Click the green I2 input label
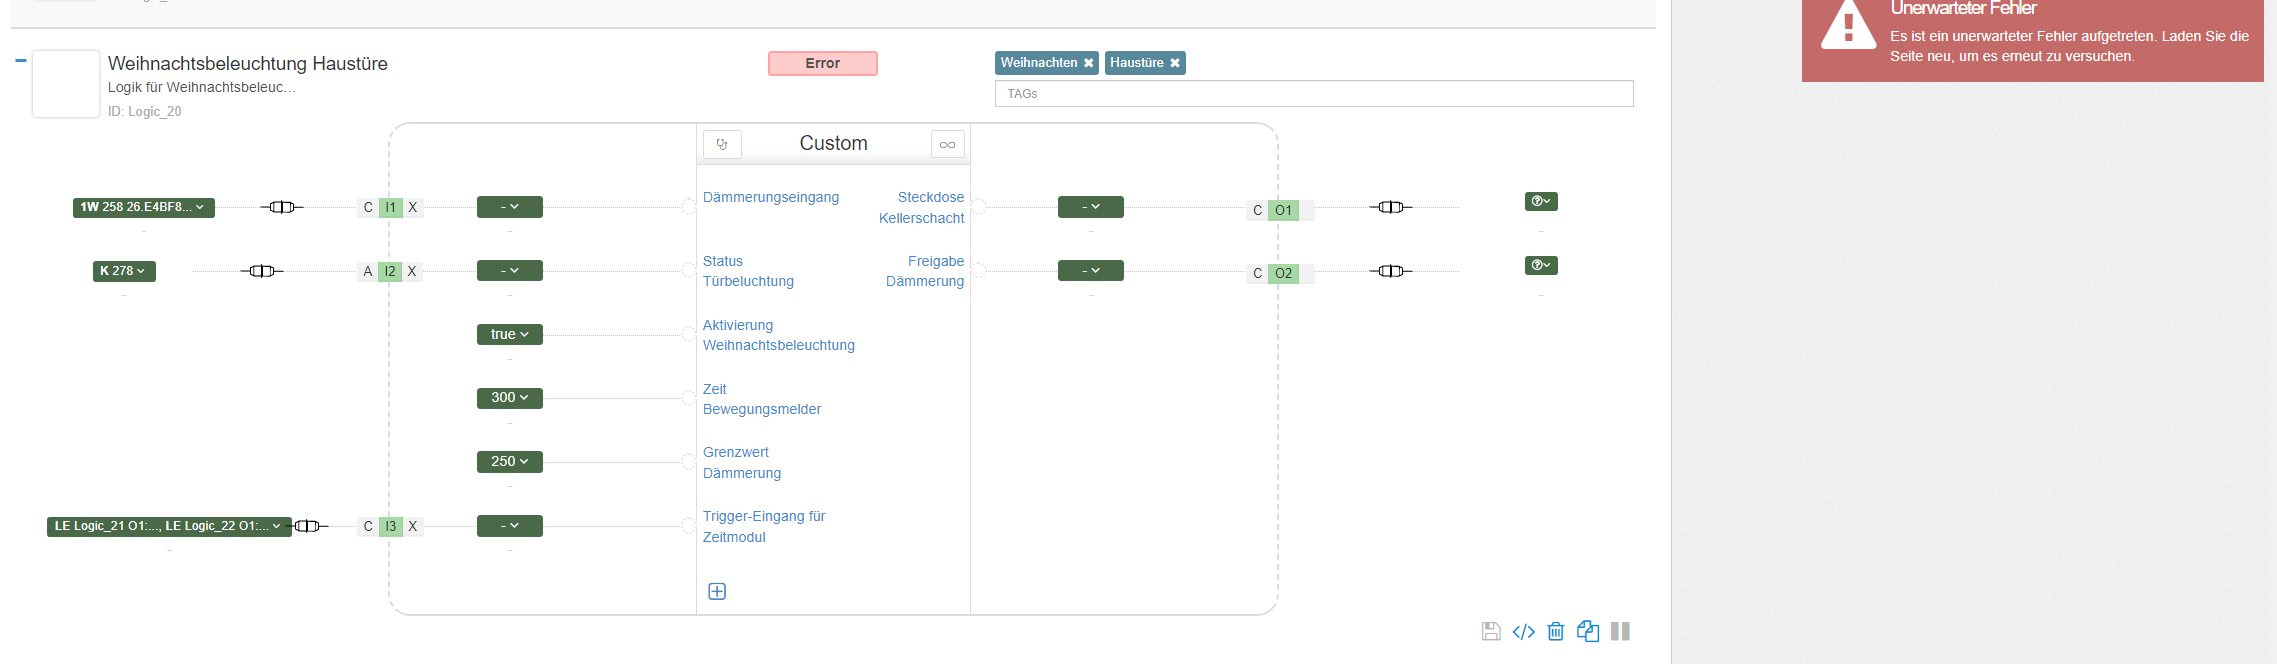 click(390, 271)
